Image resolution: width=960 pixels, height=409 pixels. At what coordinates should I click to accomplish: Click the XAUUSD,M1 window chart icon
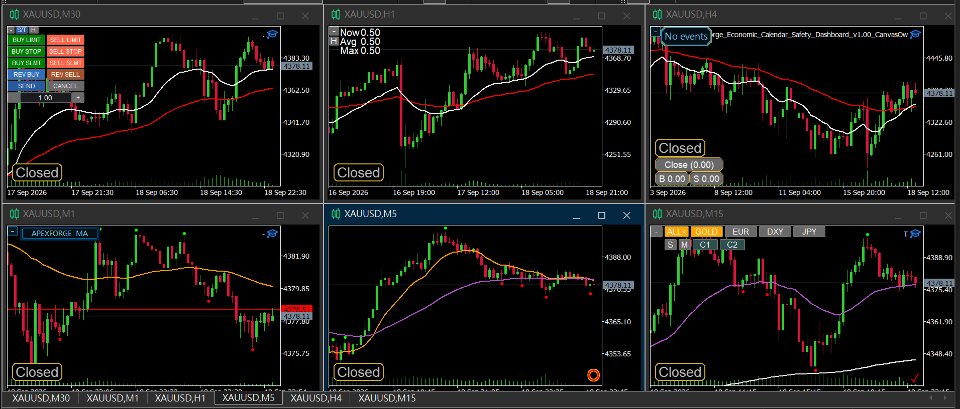(14, 214)
